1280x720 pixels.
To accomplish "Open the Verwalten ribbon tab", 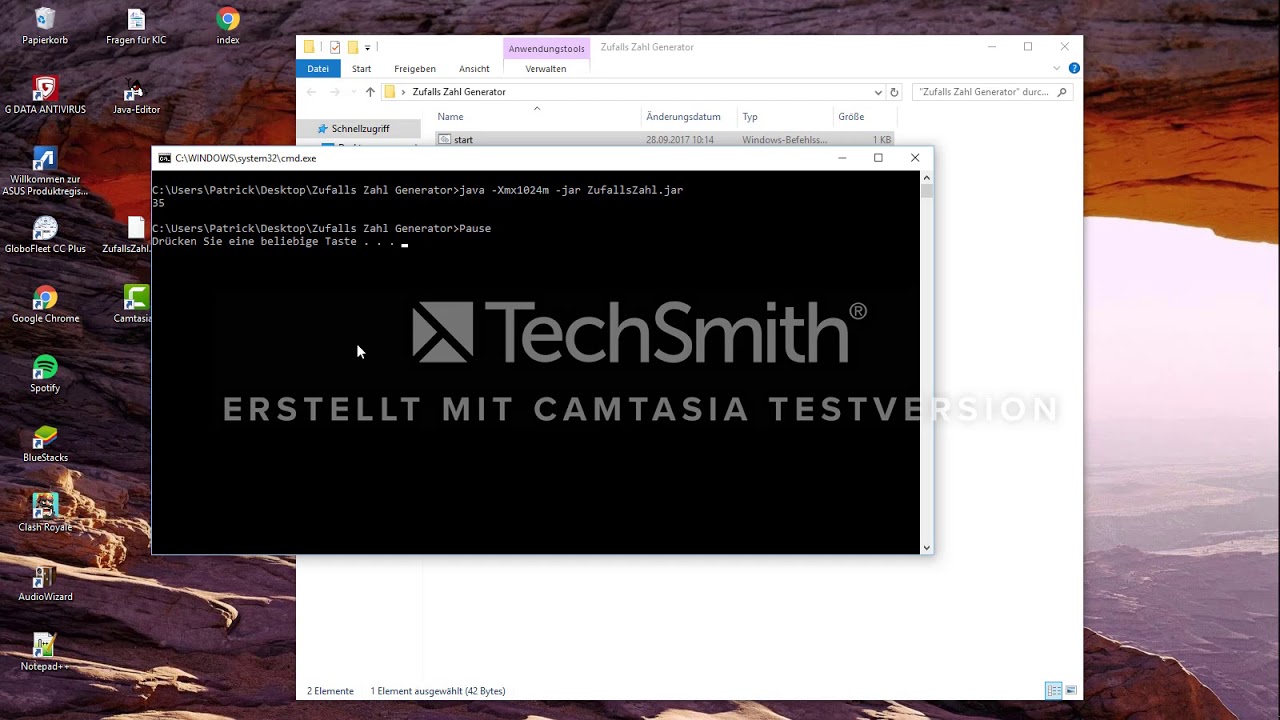I will [546, 69].
